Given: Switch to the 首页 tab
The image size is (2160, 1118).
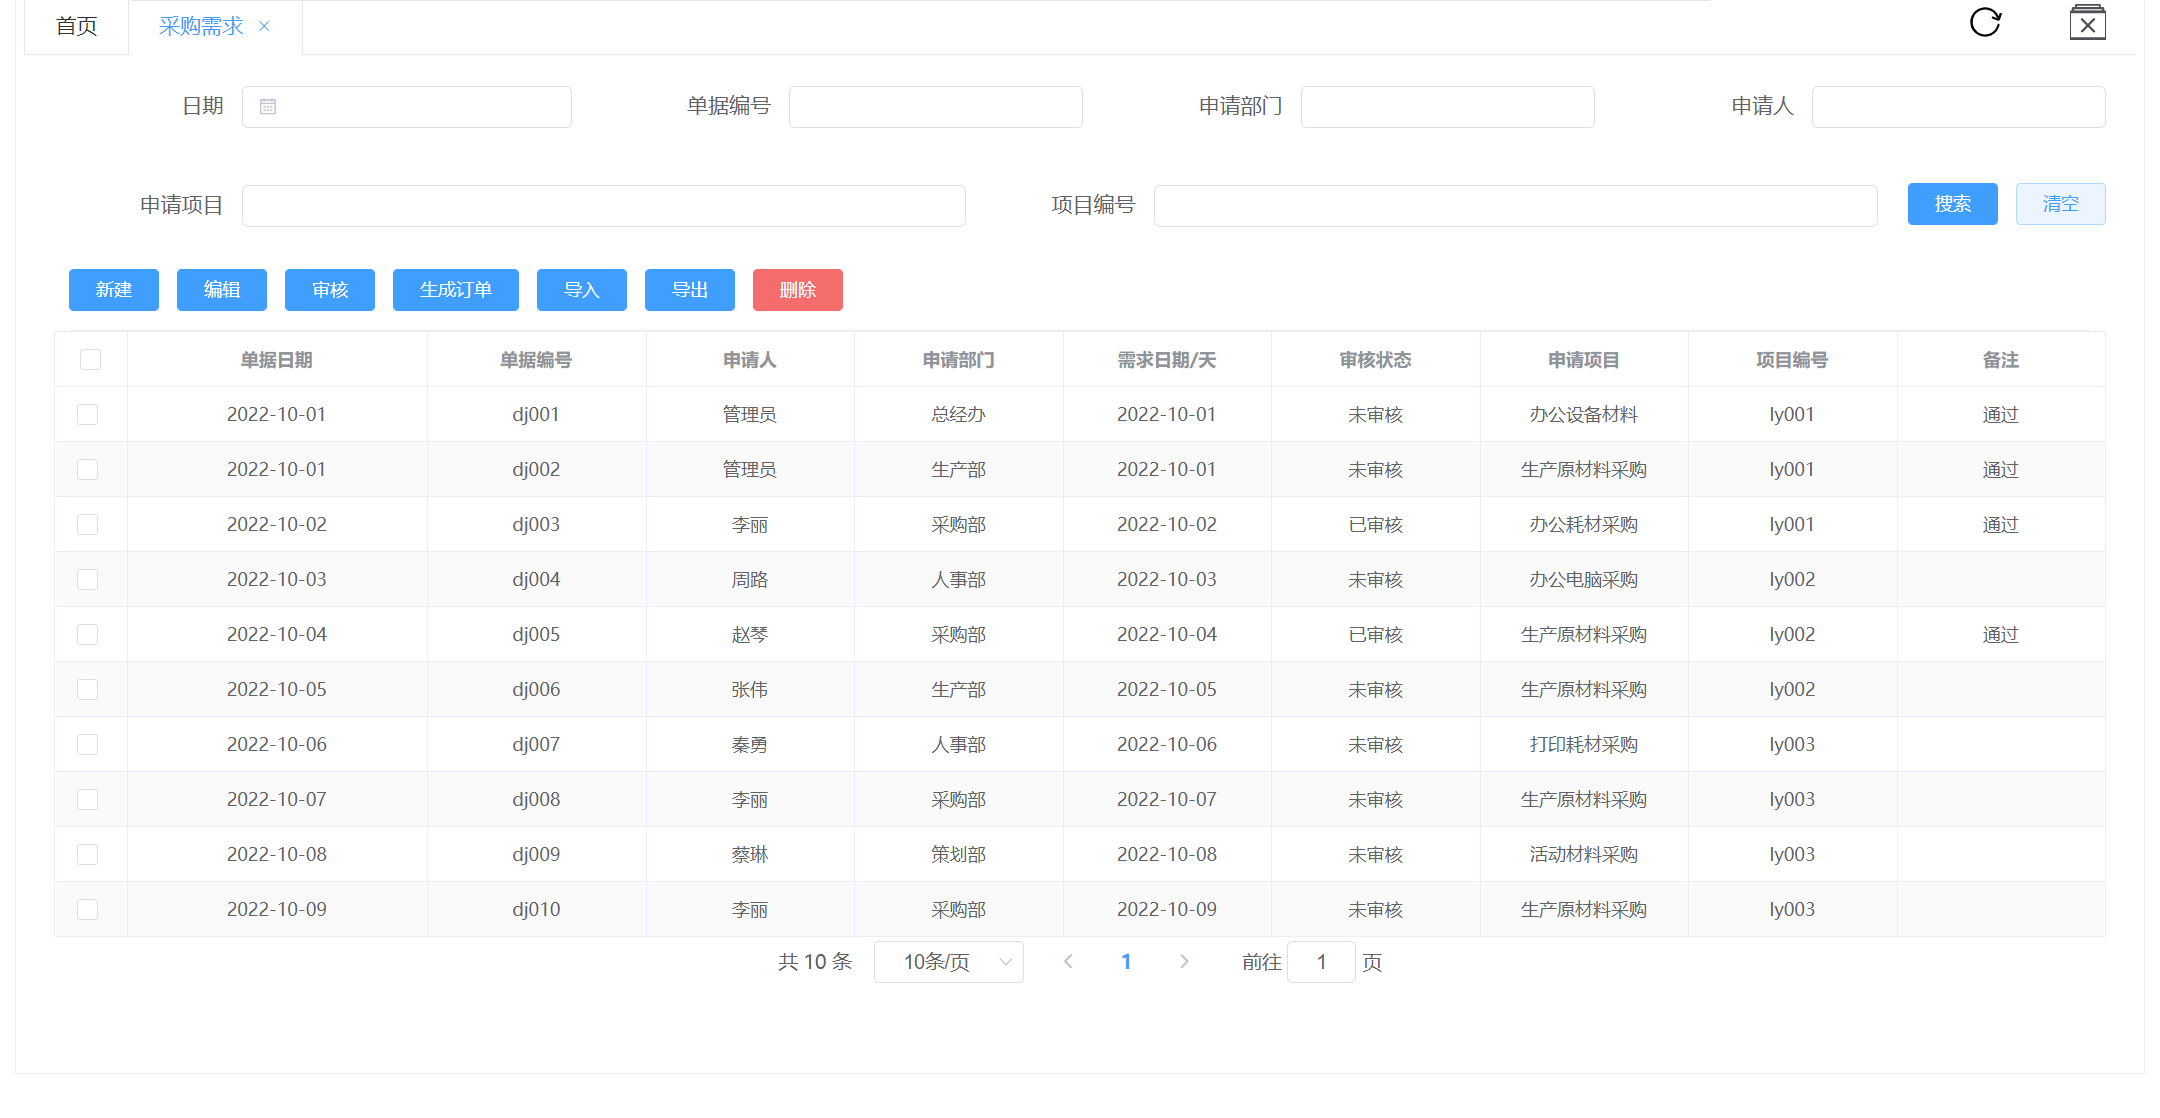Looking at the screenshot, I should click(x=76, y=27).
